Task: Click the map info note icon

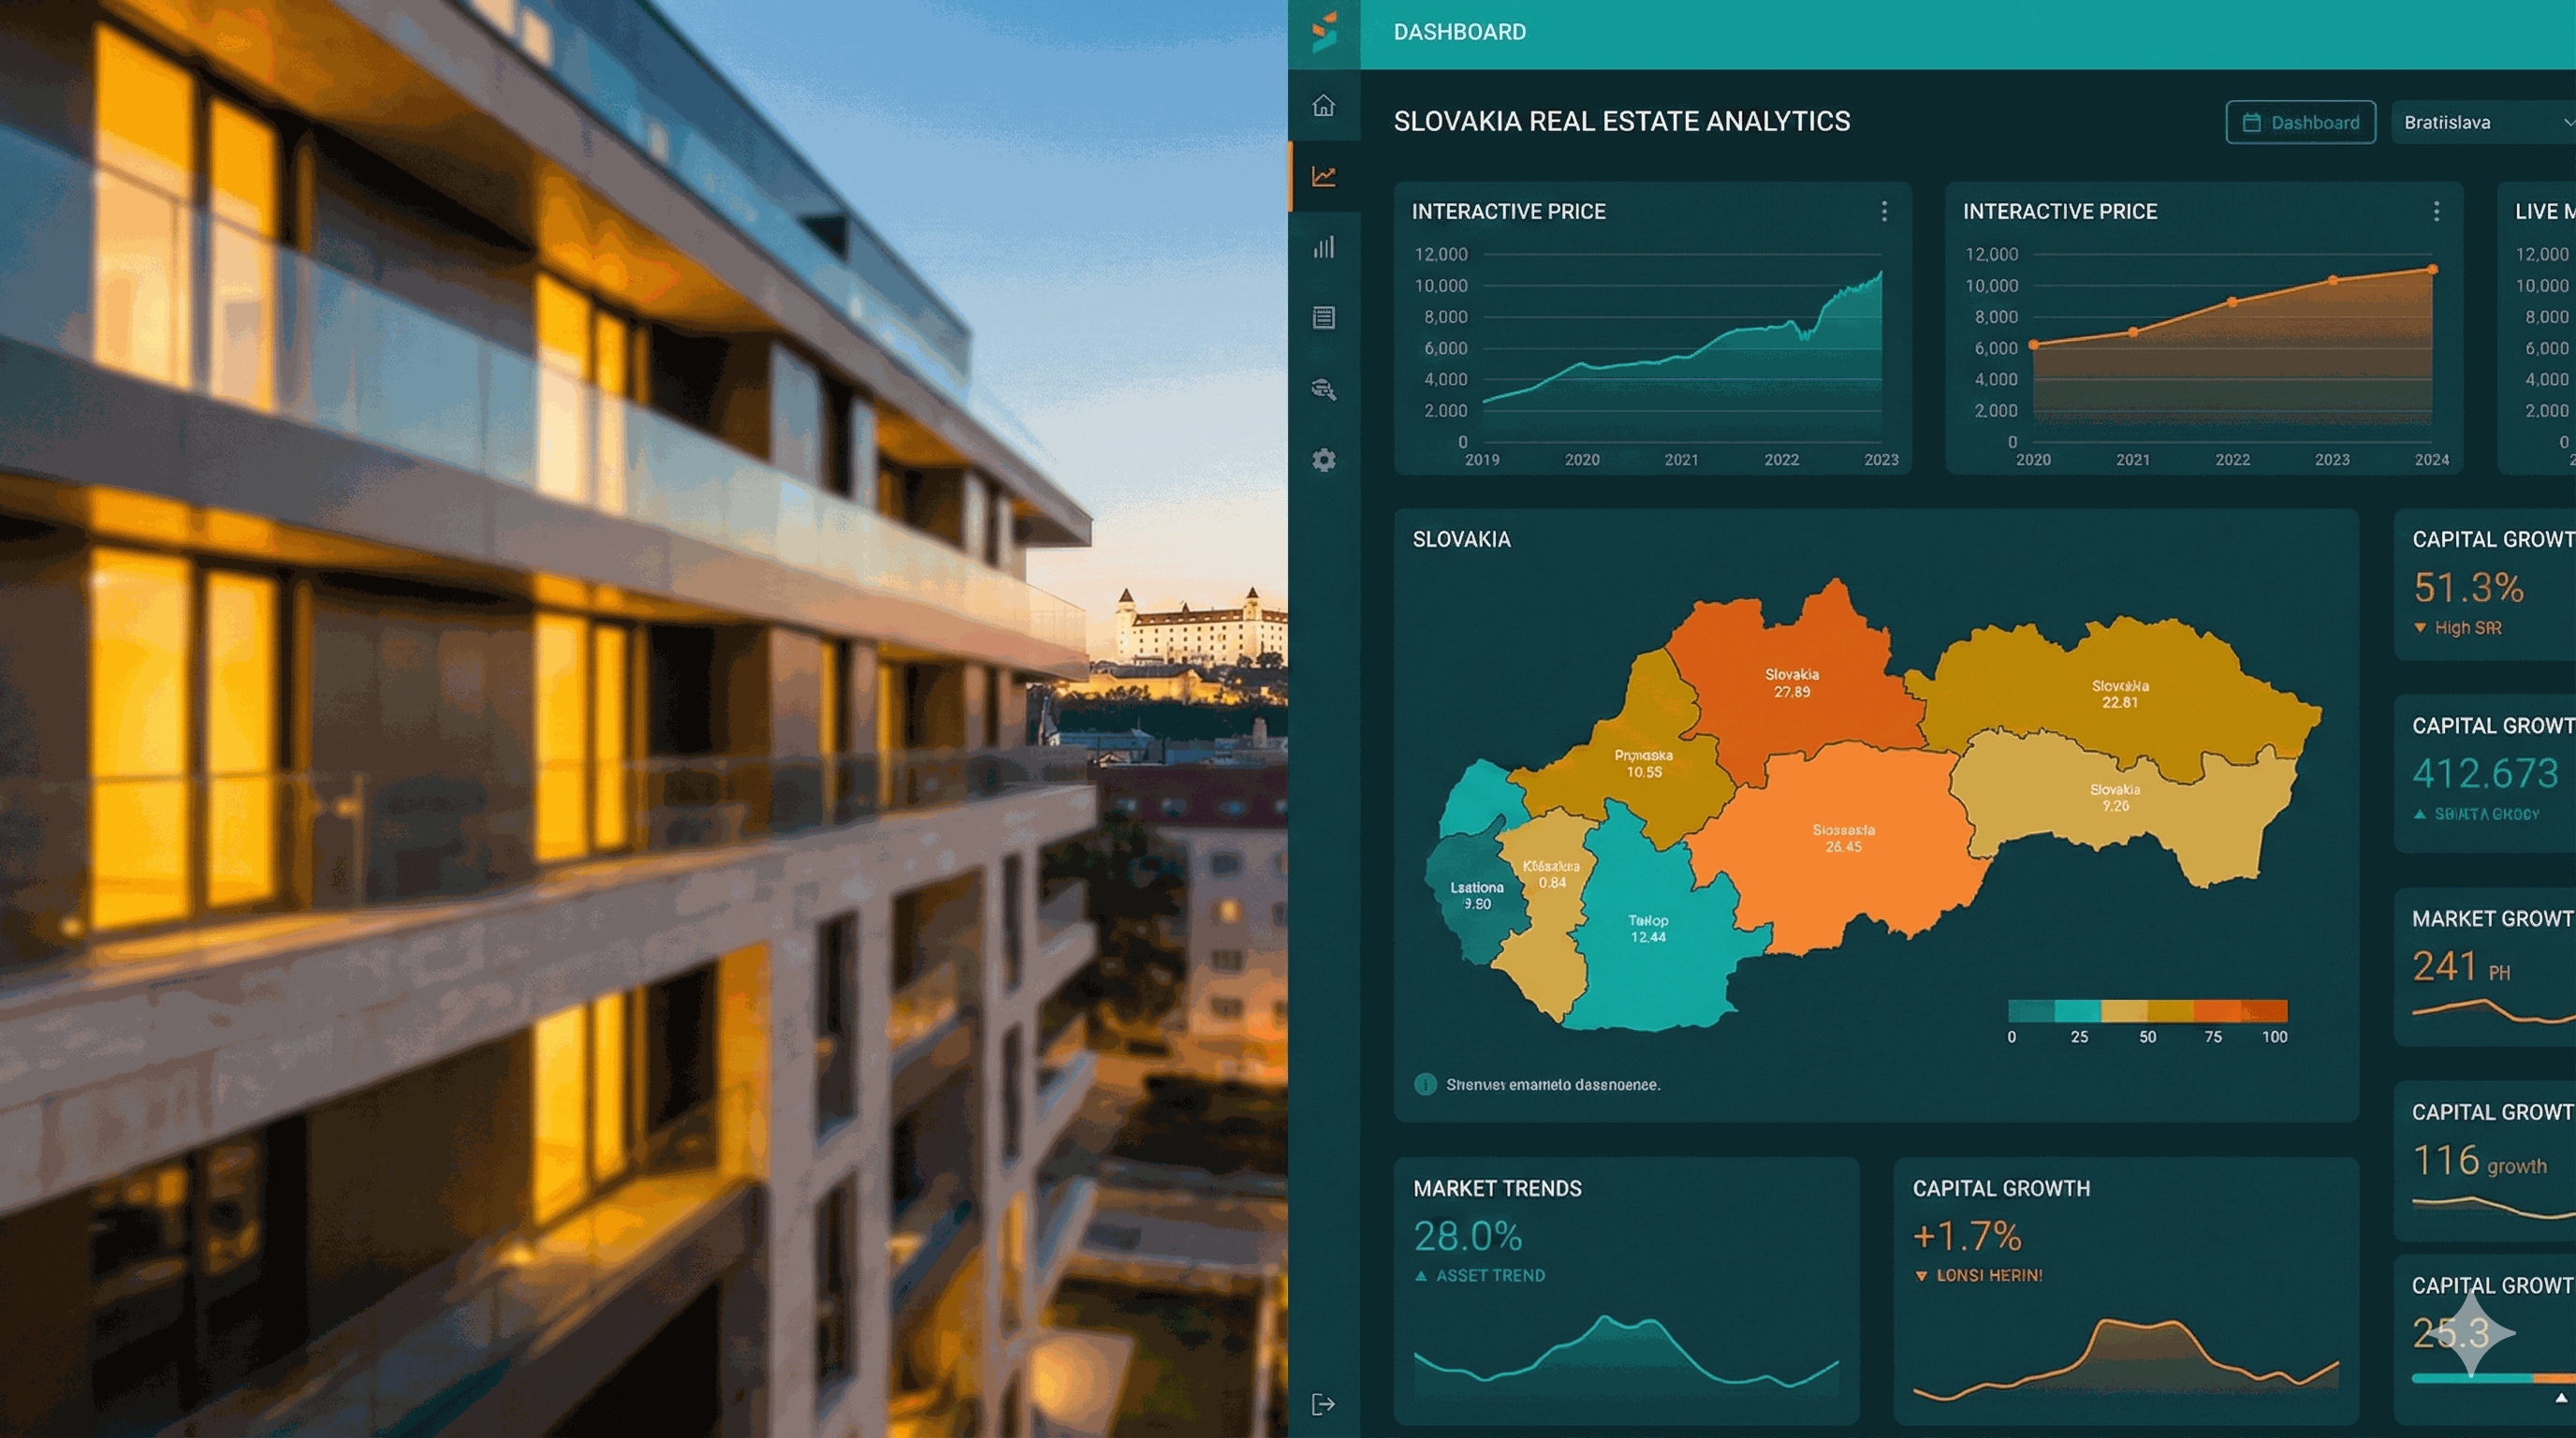Action: pyautogui.click(x=1425, y=1084)
